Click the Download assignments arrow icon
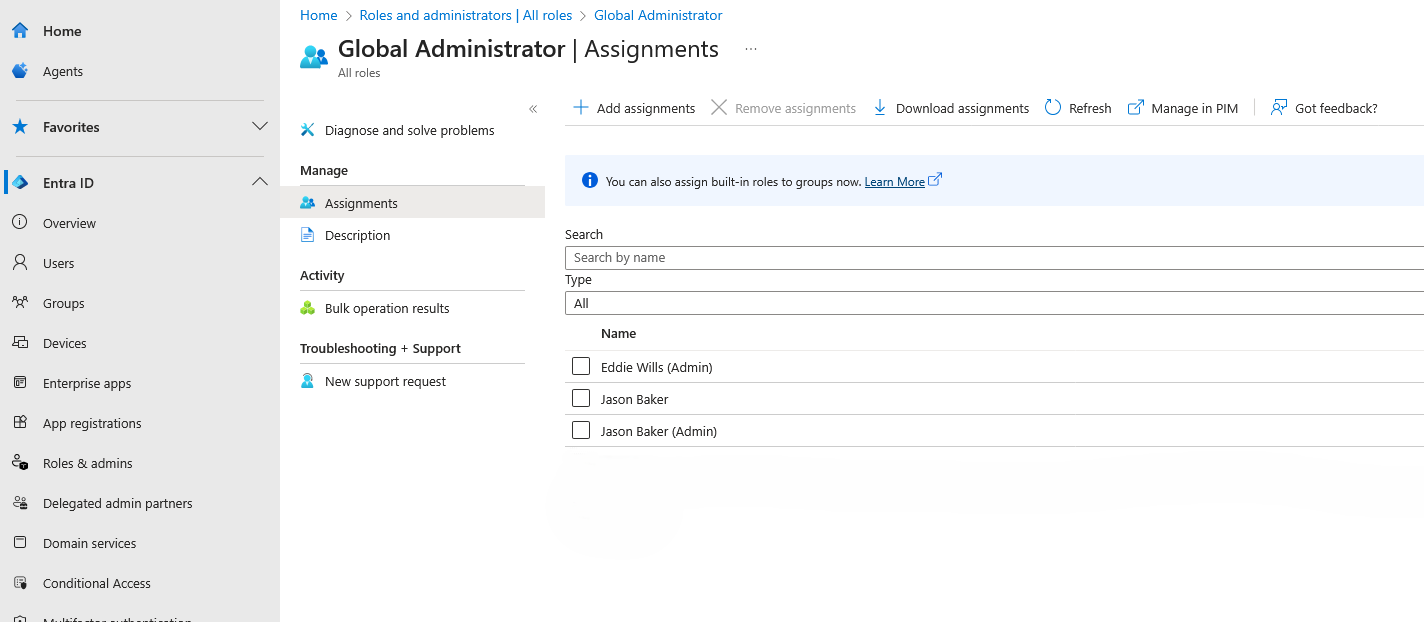This screenshot has height=622, width=1424. point(880,108)
